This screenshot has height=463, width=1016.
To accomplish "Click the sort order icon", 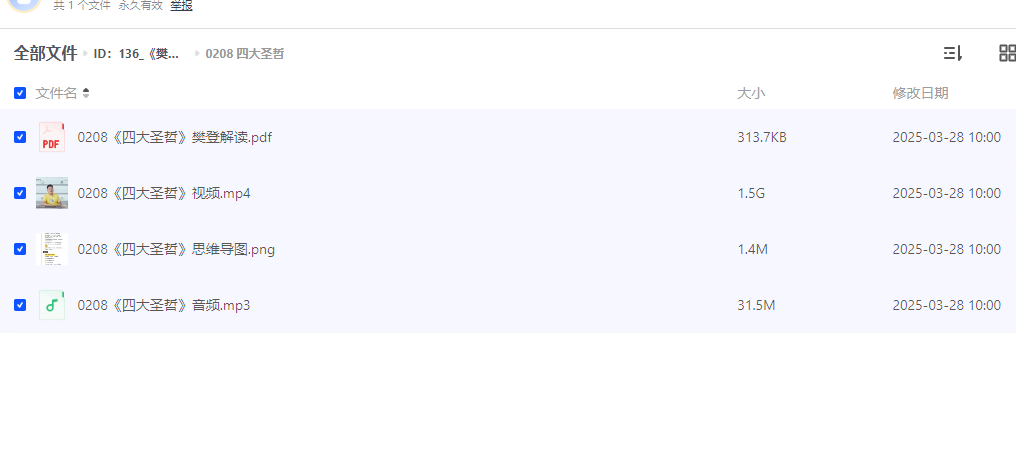I will pos(952,54).
